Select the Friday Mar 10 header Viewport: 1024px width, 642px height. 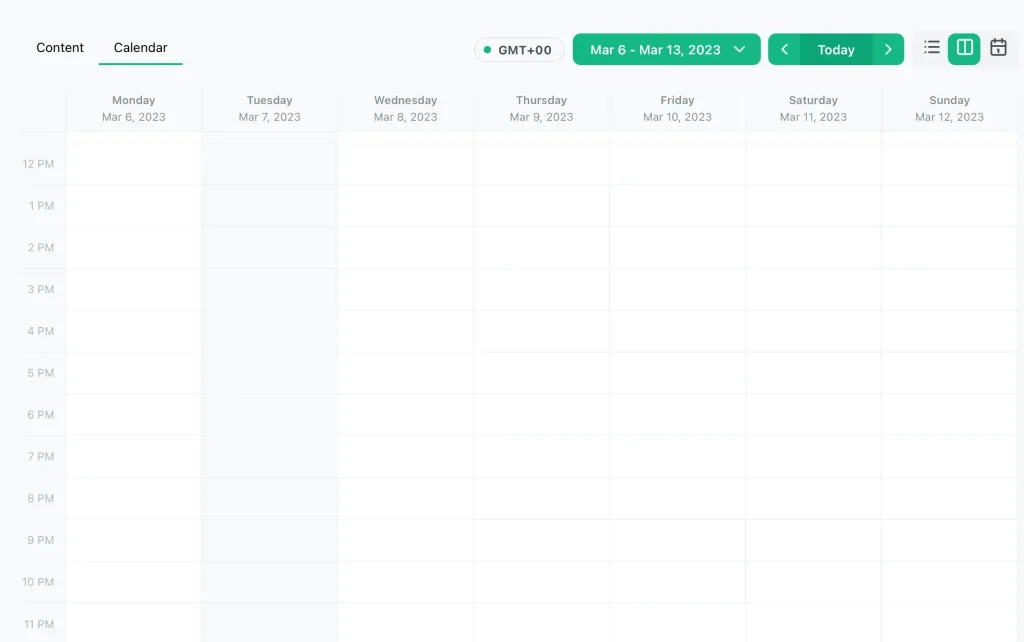(x=678, y=108)
